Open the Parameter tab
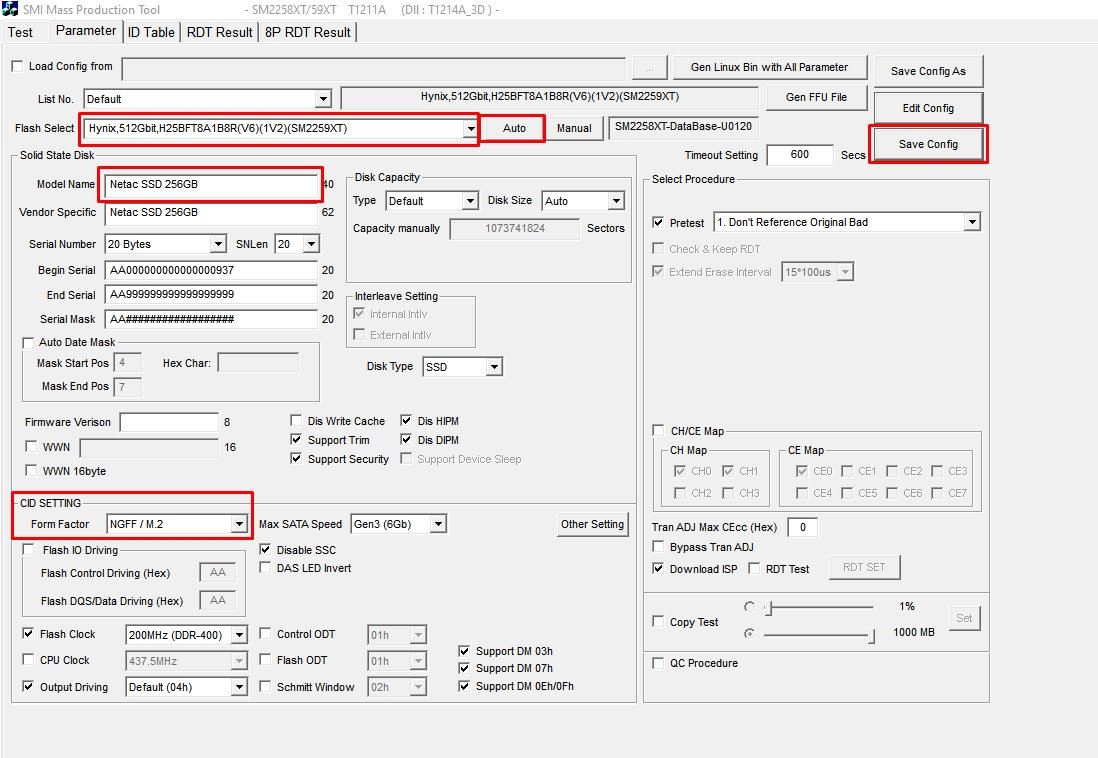The height and width of the screenshot is (758, 1098). point(85,31)
